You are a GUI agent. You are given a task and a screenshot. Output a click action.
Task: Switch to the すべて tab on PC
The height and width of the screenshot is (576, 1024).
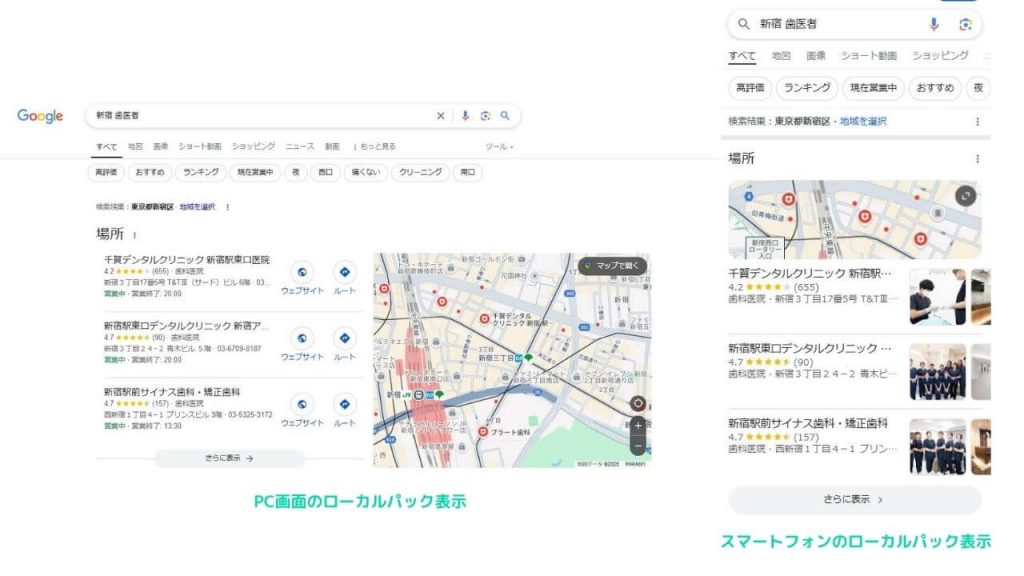pyautogui.click(x=106, y=147)
